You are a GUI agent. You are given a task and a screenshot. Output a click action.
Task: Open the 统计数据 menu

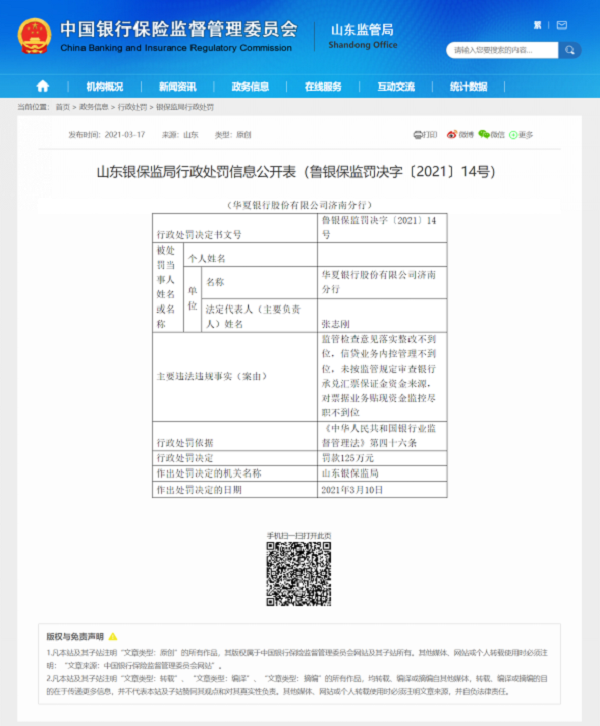coord(469,87)
